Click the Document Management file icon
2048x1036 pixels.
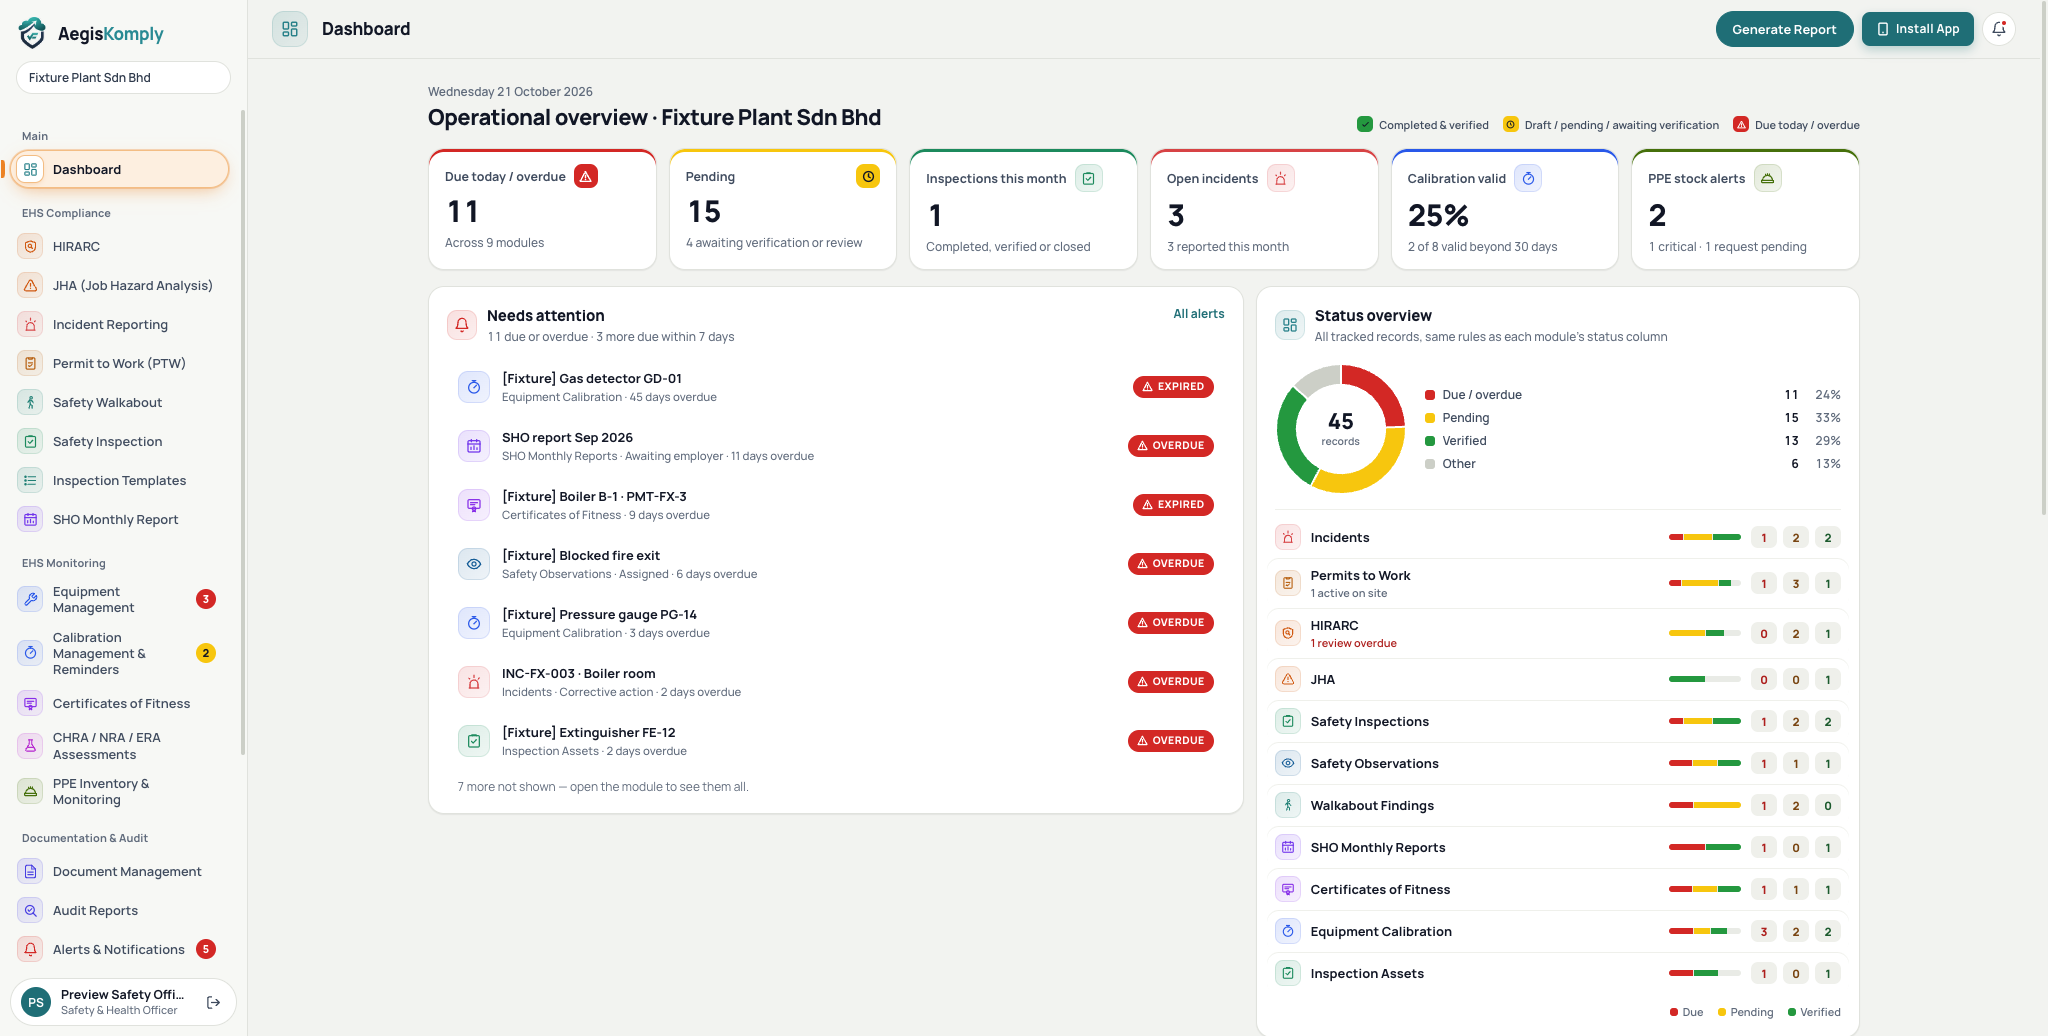pos(31,871)
